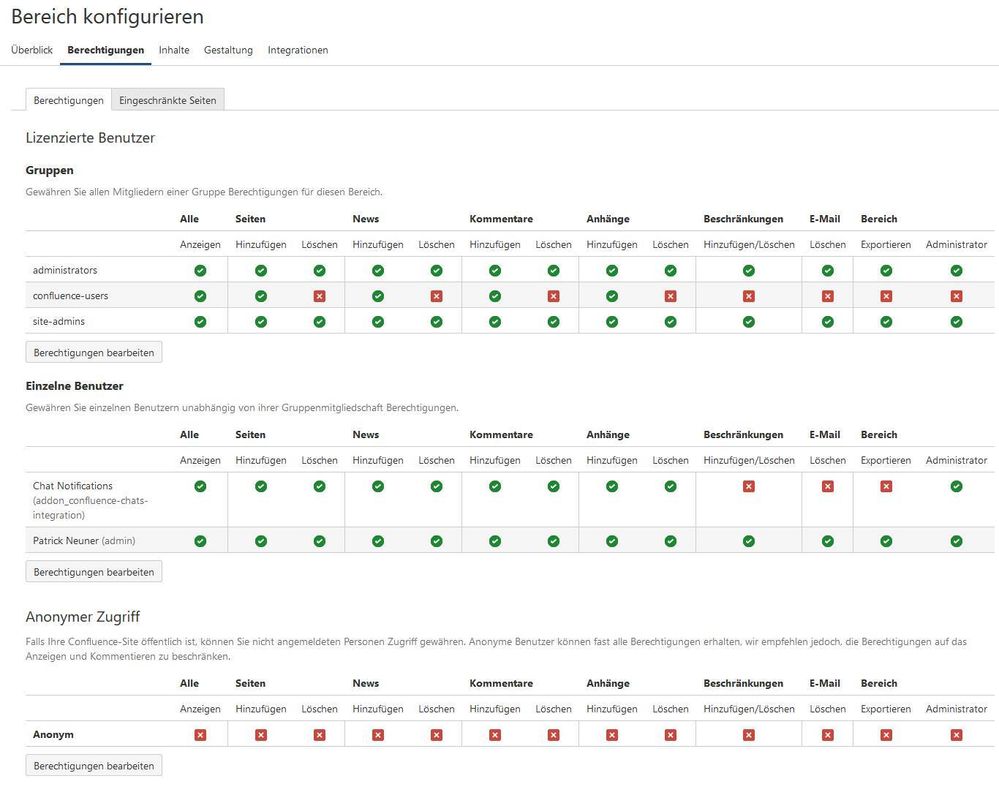The image size is (999, 787).
Task: Click Chat Notifications E-Mail Löschen red cross
Action: tap(828, 486)
